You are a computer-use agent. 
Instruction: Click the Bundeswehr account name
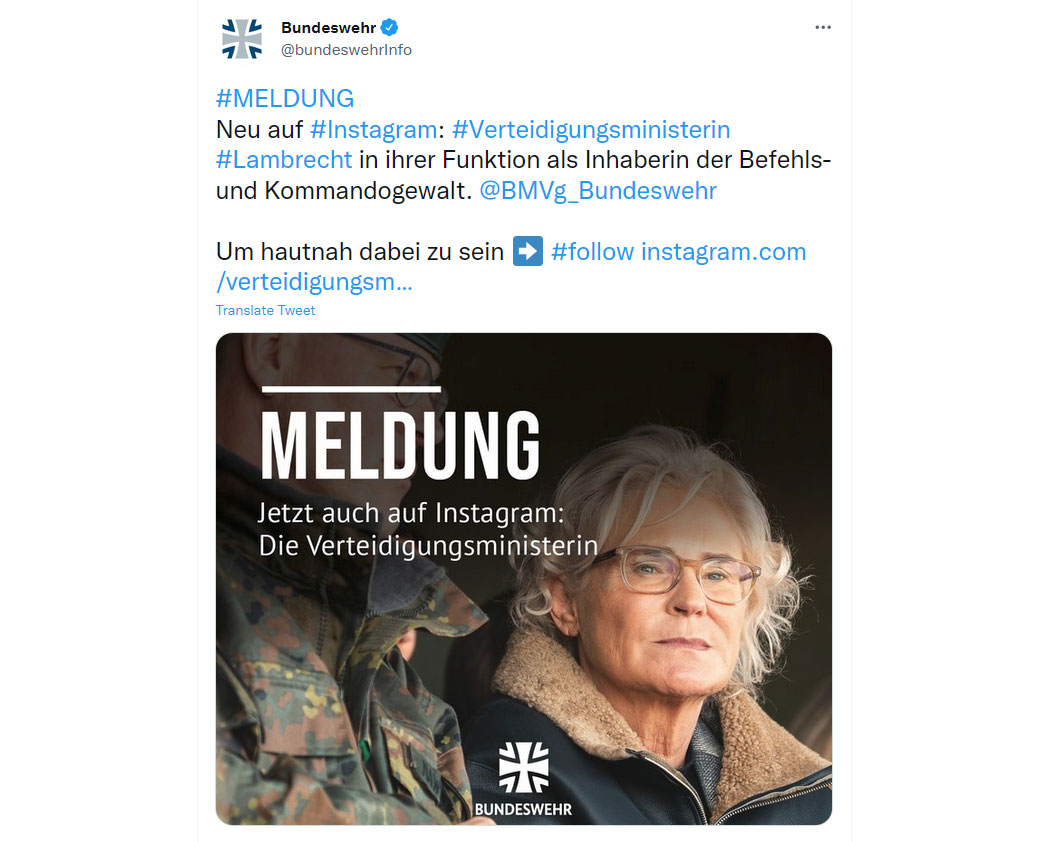(x=328, y=27)
